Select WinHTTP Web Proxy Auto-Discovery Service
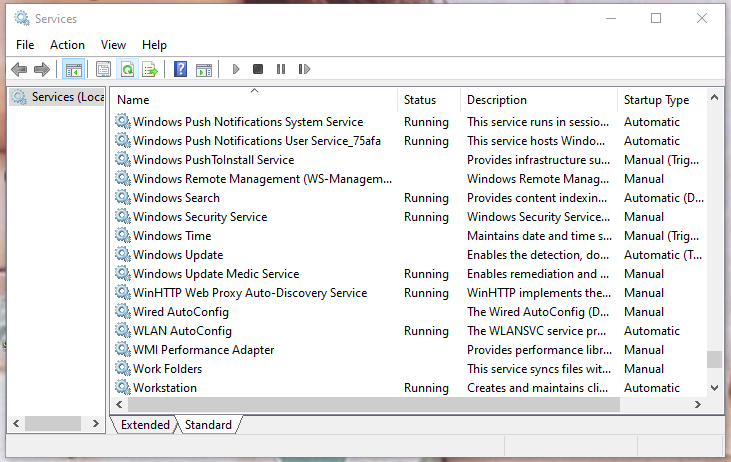The image size is (731, 462). 250,293
